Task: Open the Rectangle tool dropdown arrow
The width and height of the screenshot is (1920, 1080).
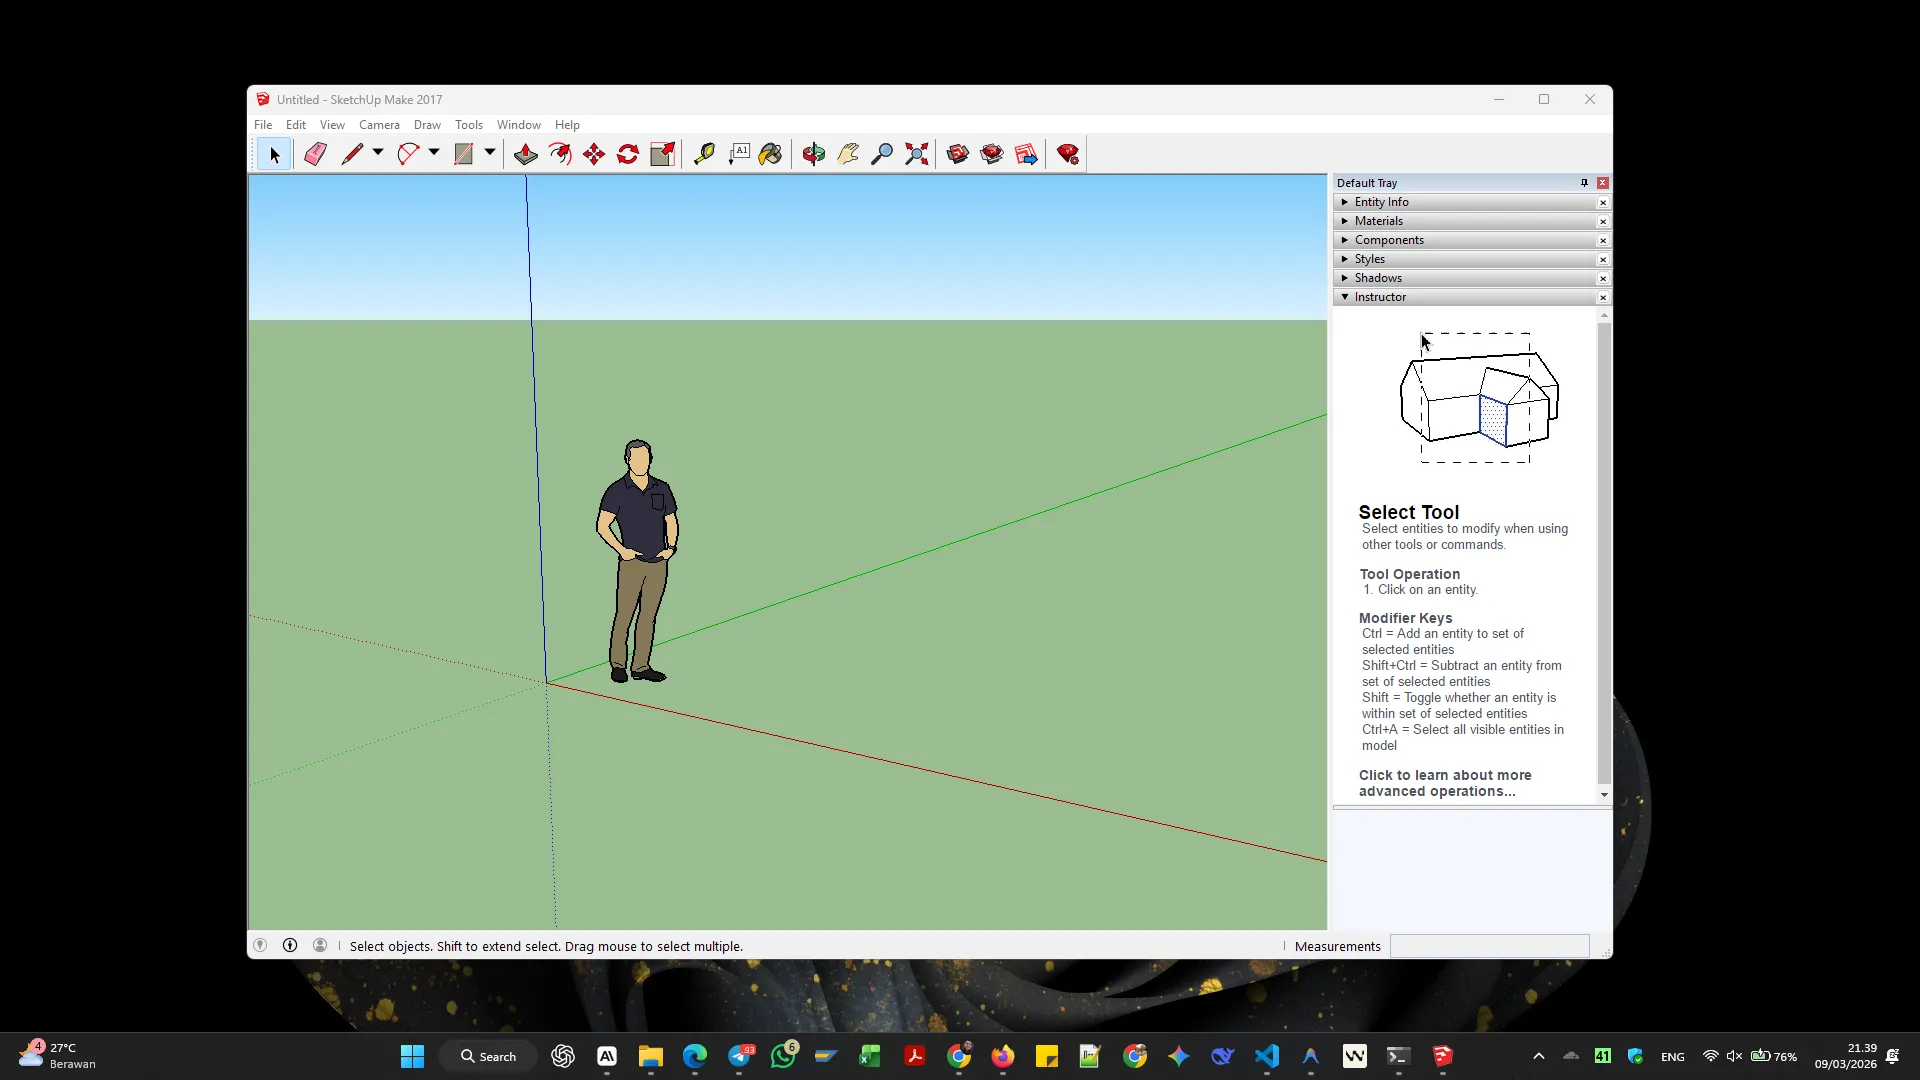Action: coord(489,153)
